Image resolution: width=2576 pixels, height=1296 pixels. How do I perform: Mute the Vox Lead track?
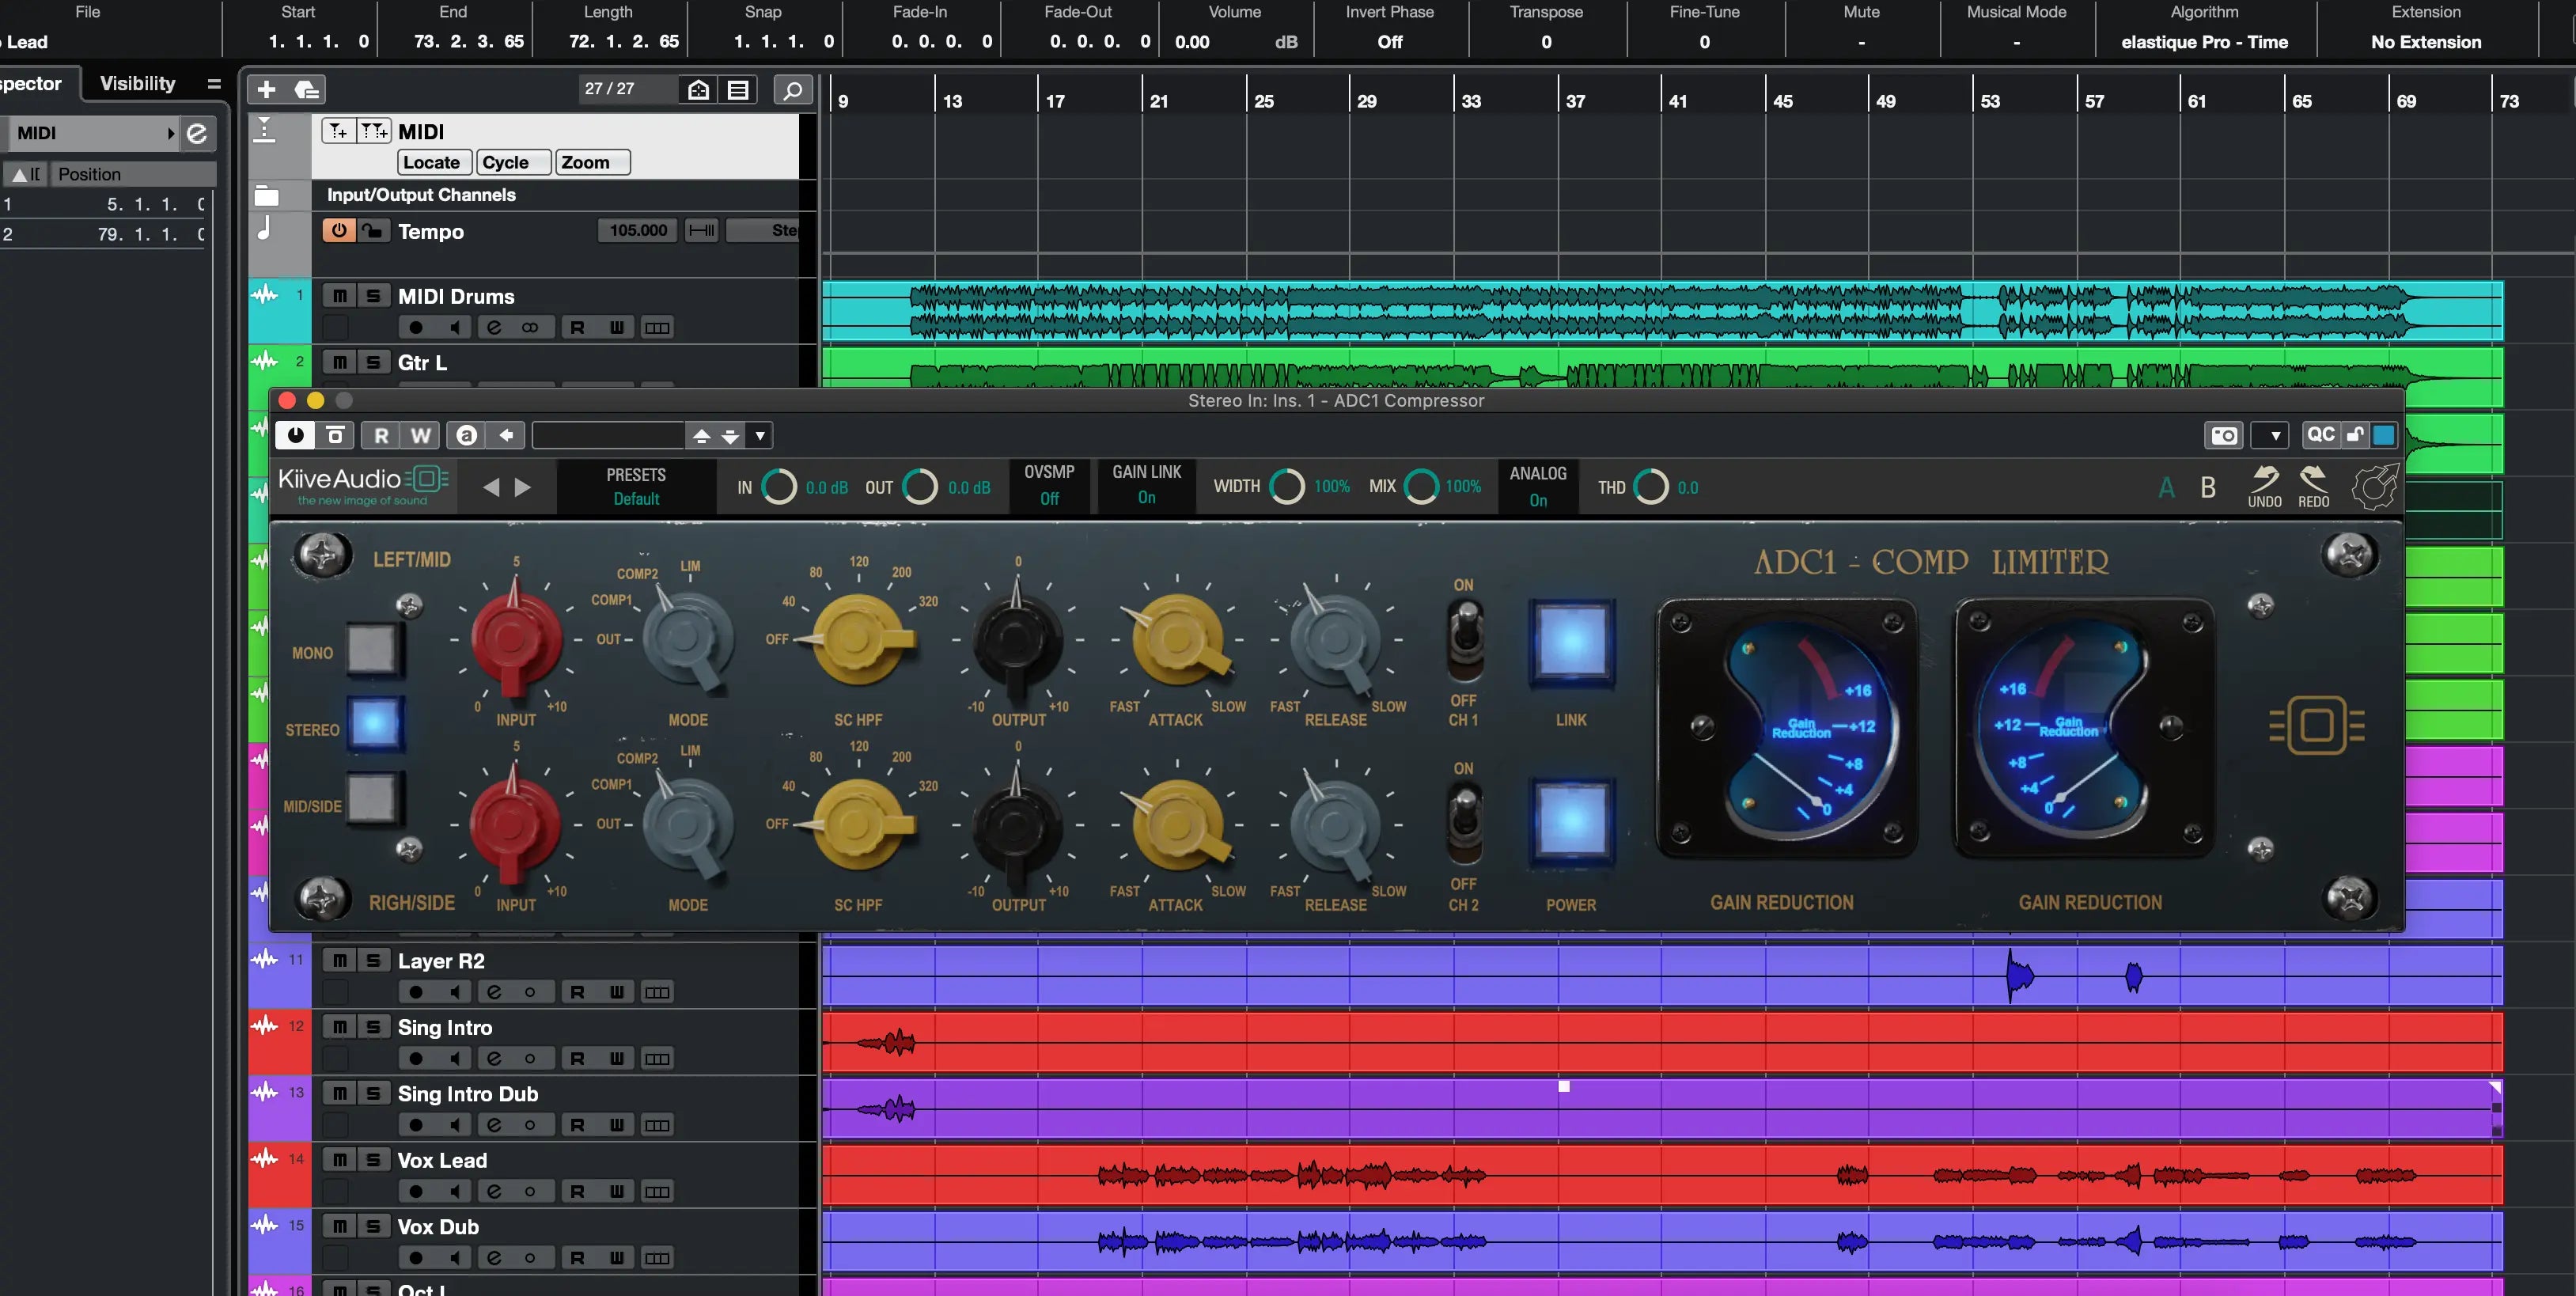tap(339, 1160)
